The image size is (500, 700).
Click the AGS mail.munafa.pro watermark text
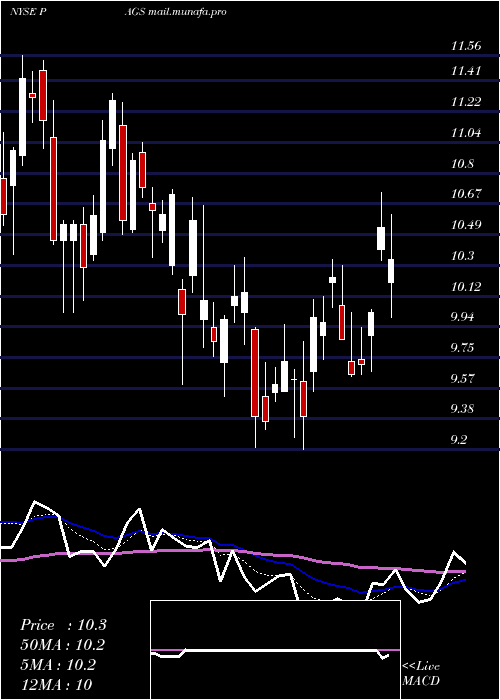(175, 12)
